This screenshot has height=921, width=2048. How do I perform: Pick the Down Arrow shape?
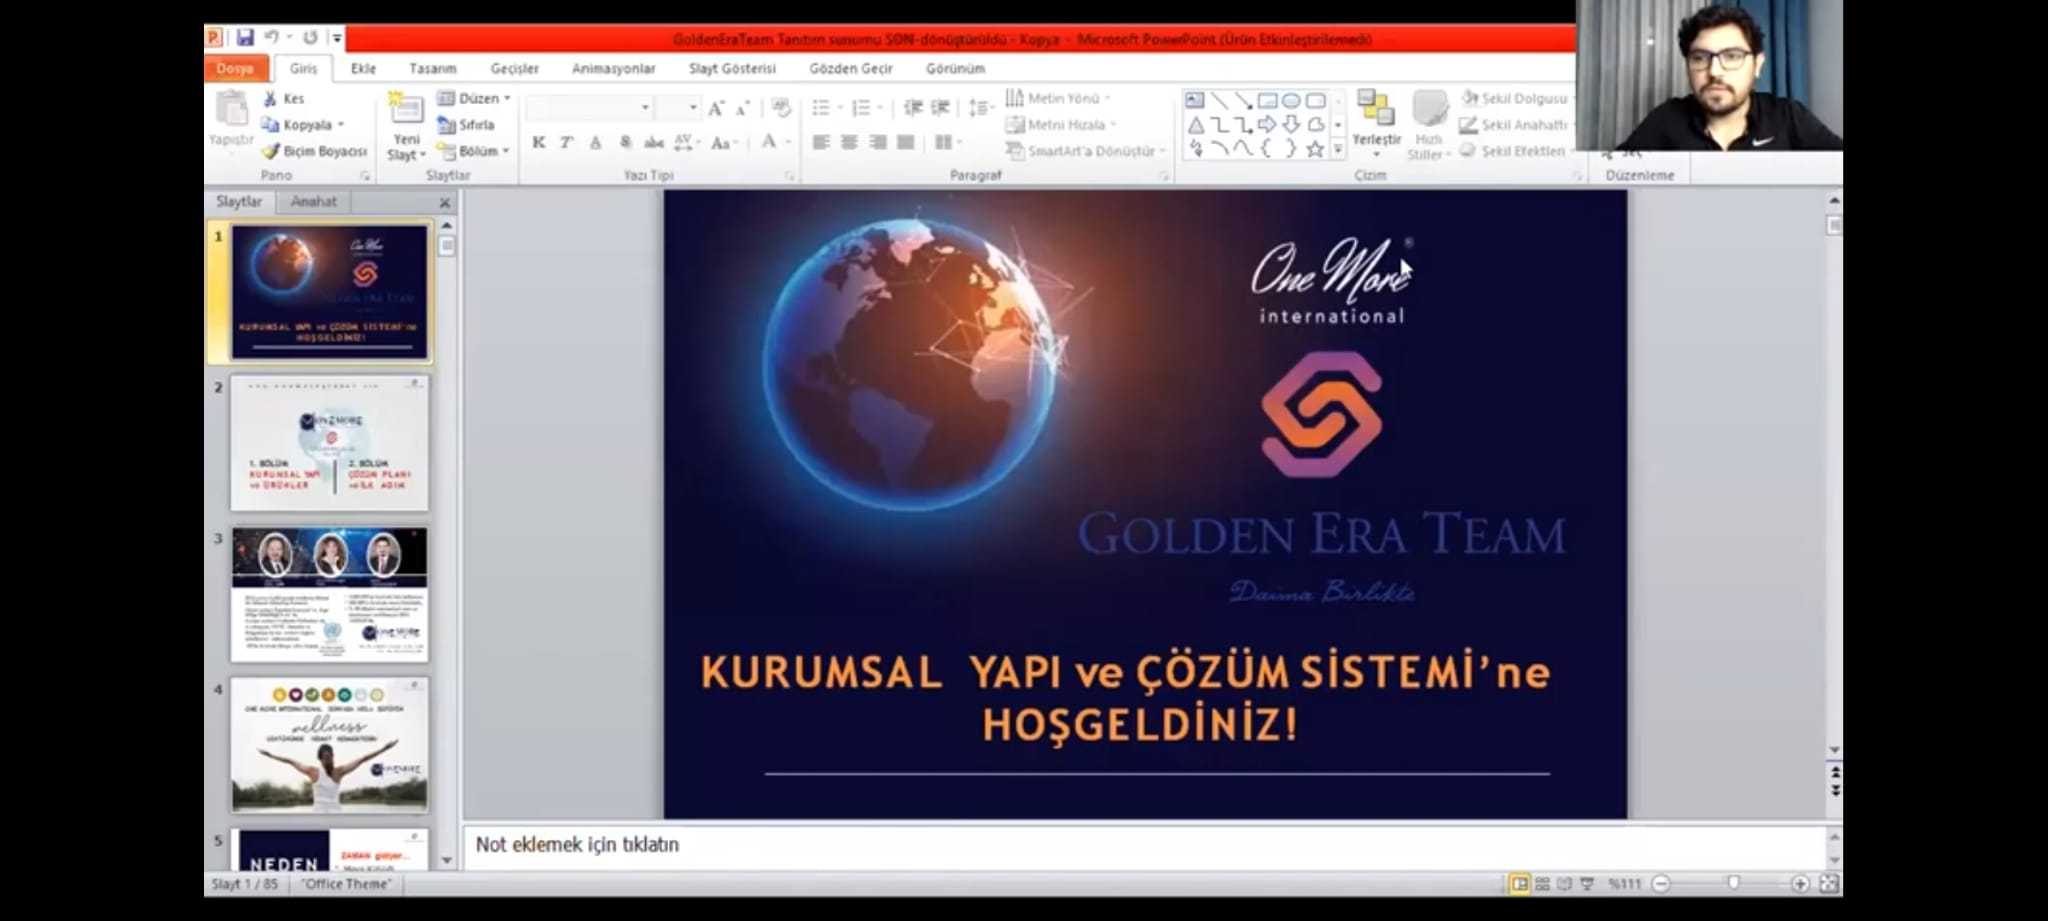[1291, 125]
